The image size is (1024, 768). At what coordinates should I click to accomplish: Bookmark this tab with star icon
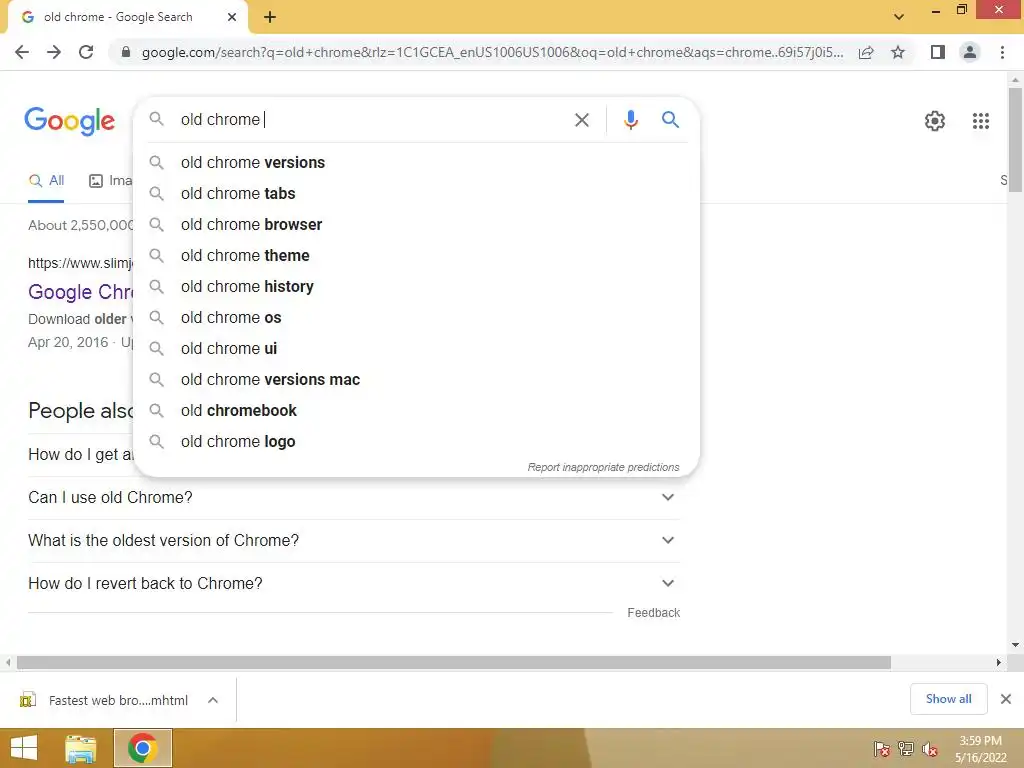pos(898,52)
